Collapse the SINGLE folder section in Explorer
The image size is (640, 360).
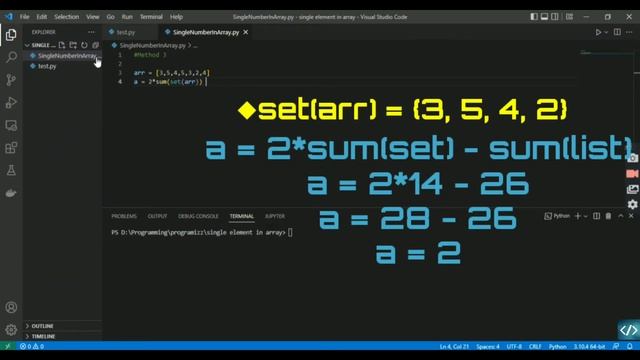tap(40, 45)
